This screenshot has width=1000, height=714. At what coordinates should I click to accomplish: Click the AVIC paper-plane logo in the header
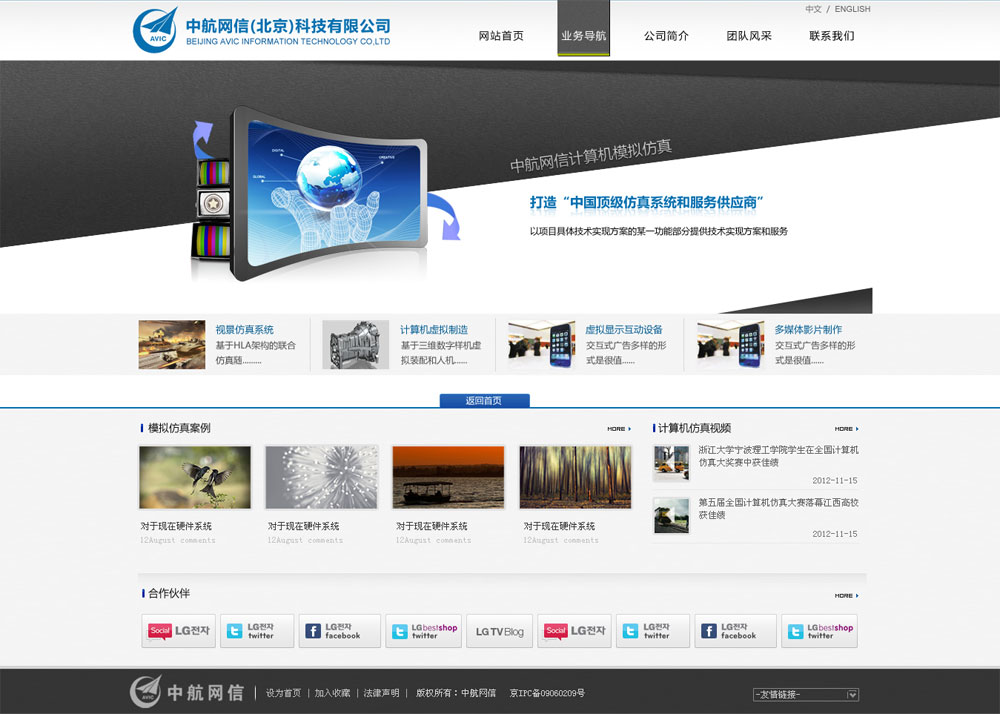(x=153, y=31)
